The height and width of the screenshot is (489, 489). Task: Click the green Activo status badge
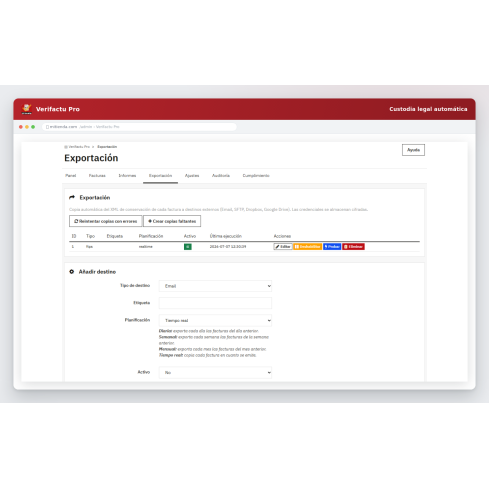click(x=188, y=247)
